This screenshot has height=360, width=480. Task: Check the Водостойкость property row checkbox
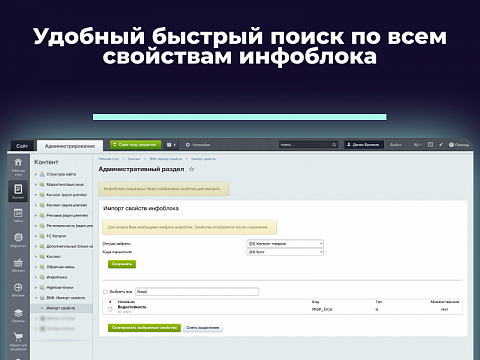point(110,310)
